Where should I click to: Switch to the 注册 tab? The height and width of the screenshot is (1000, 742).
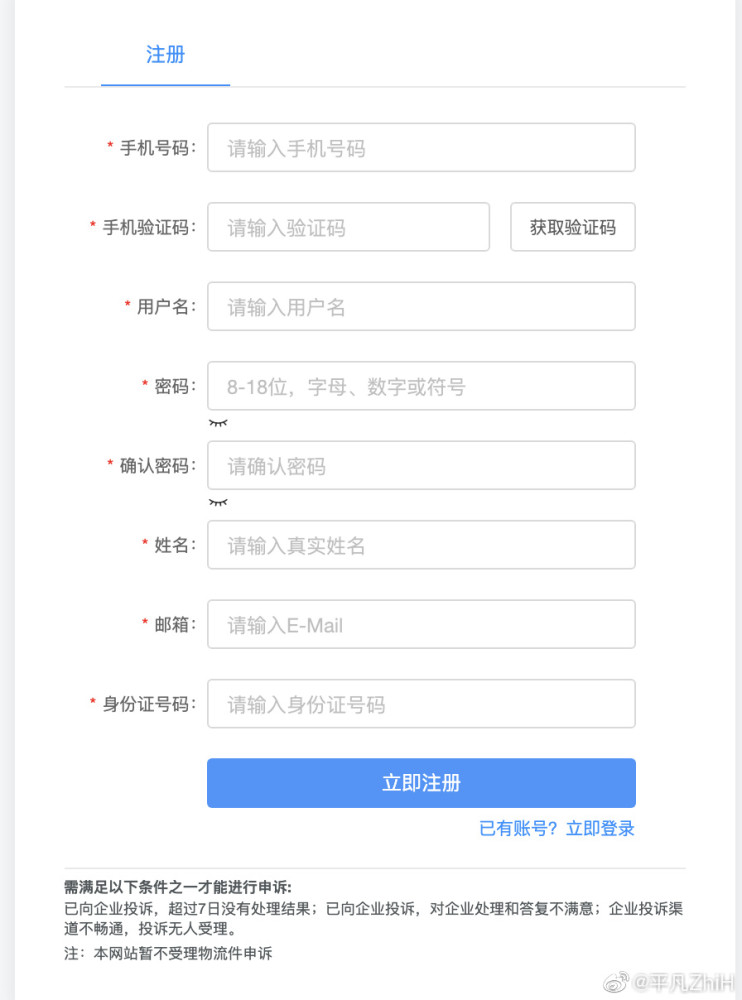coord(165,55)
